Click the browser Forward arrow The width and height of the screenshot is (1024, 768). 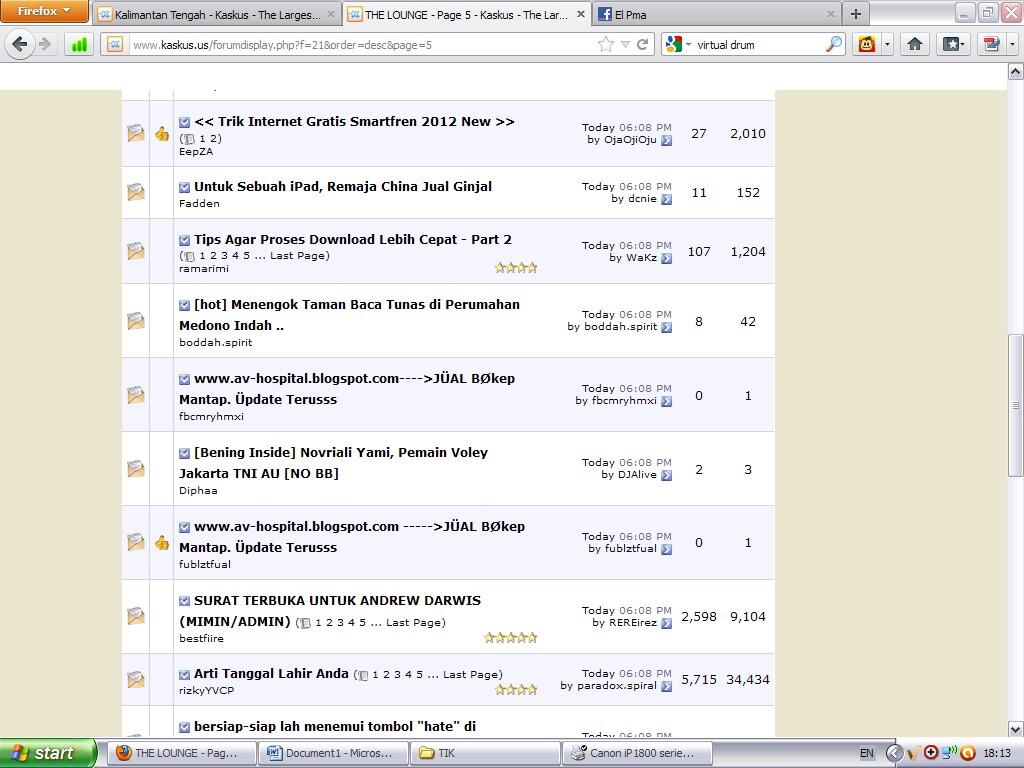44,44
